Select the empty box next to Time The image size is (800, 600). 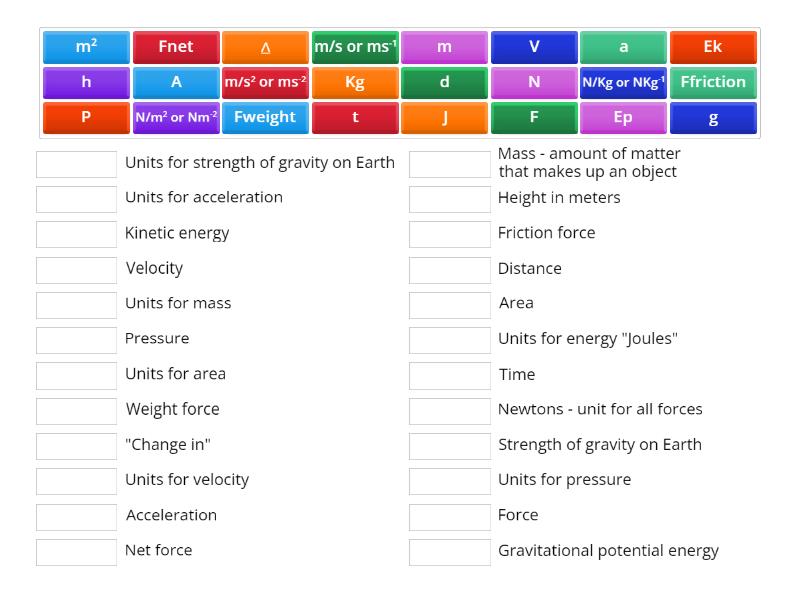click(x=449, y=375)
